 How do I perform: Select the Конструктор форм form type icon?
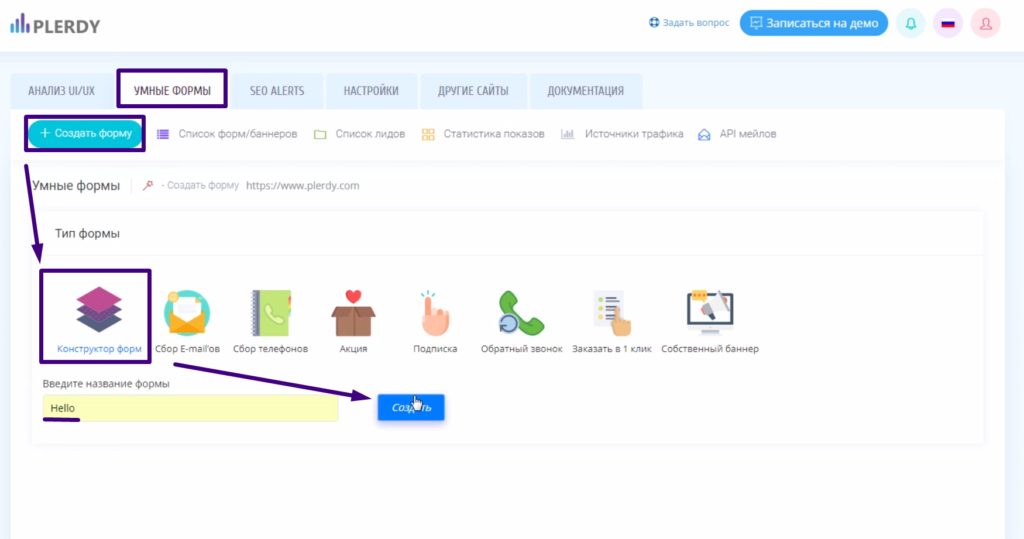[x=97, y=309]
